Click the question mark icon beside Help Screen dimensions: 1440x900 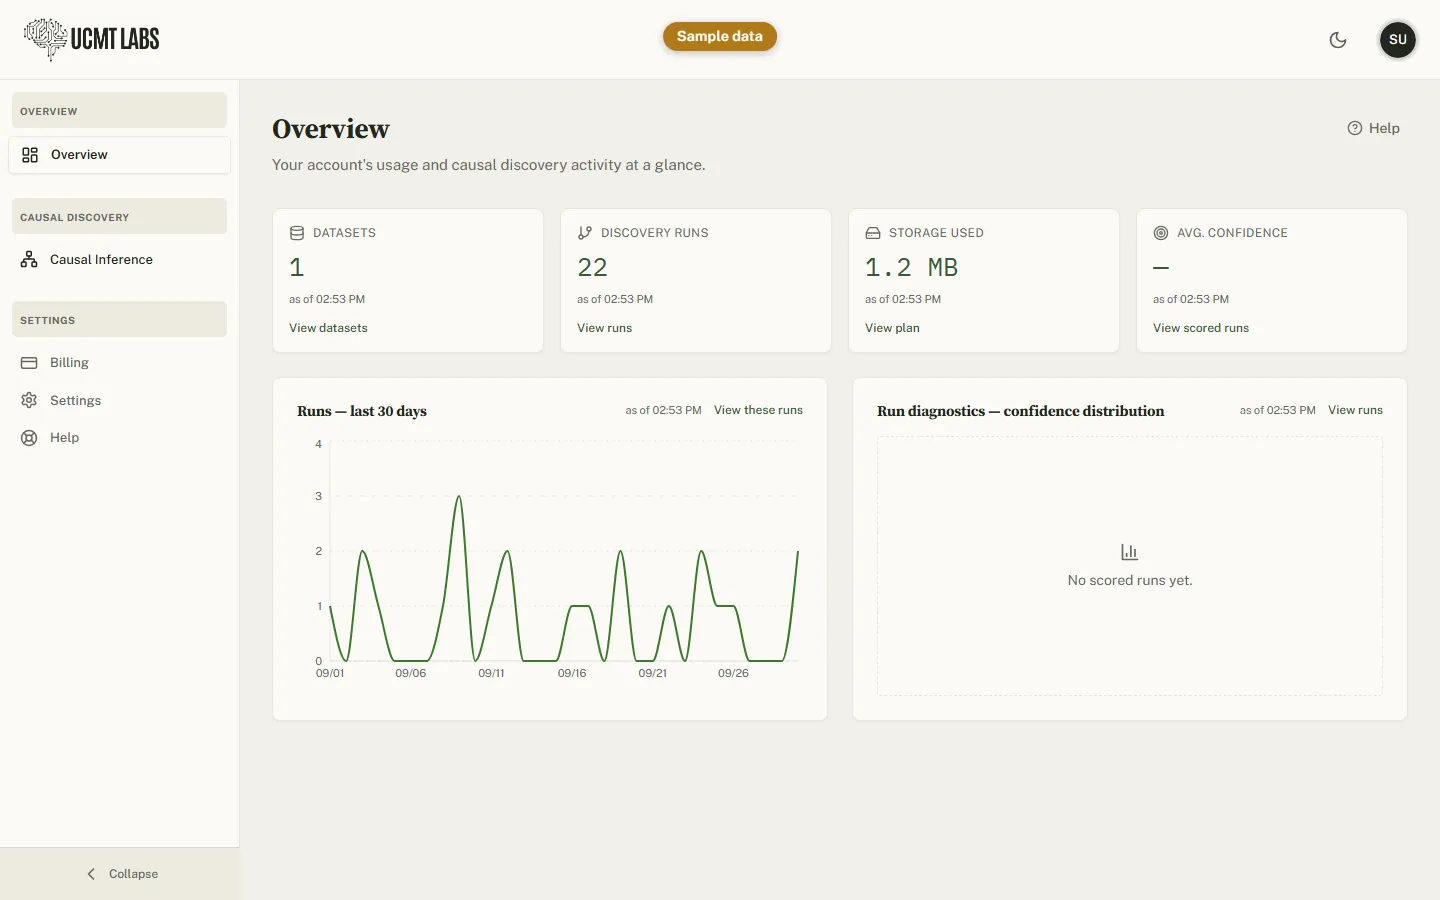1355,128
